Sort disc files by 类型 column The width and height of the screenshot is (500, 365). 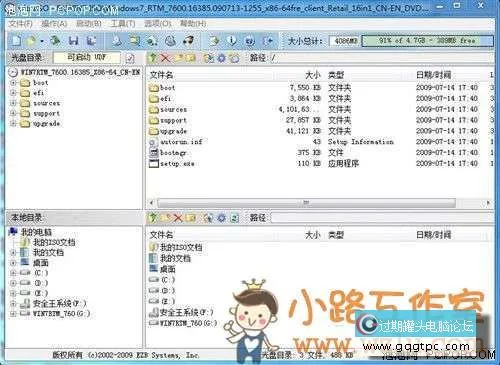(x=336, y=75)
